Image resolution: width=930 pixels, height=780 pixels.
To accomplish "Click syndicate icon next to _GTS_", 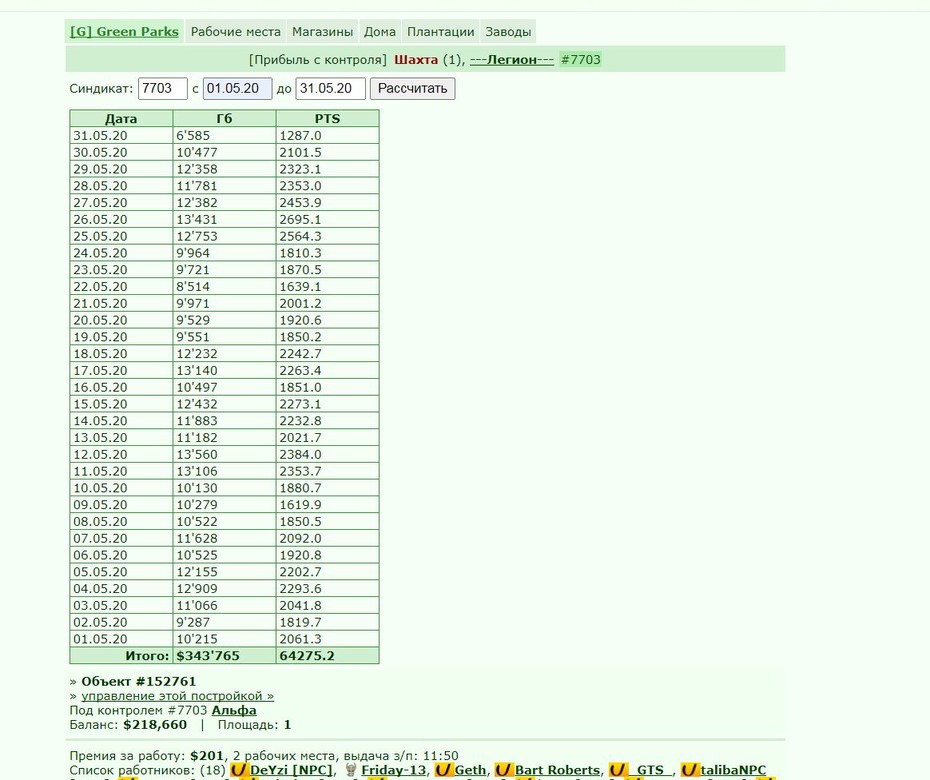I will [x=617, y=770].
